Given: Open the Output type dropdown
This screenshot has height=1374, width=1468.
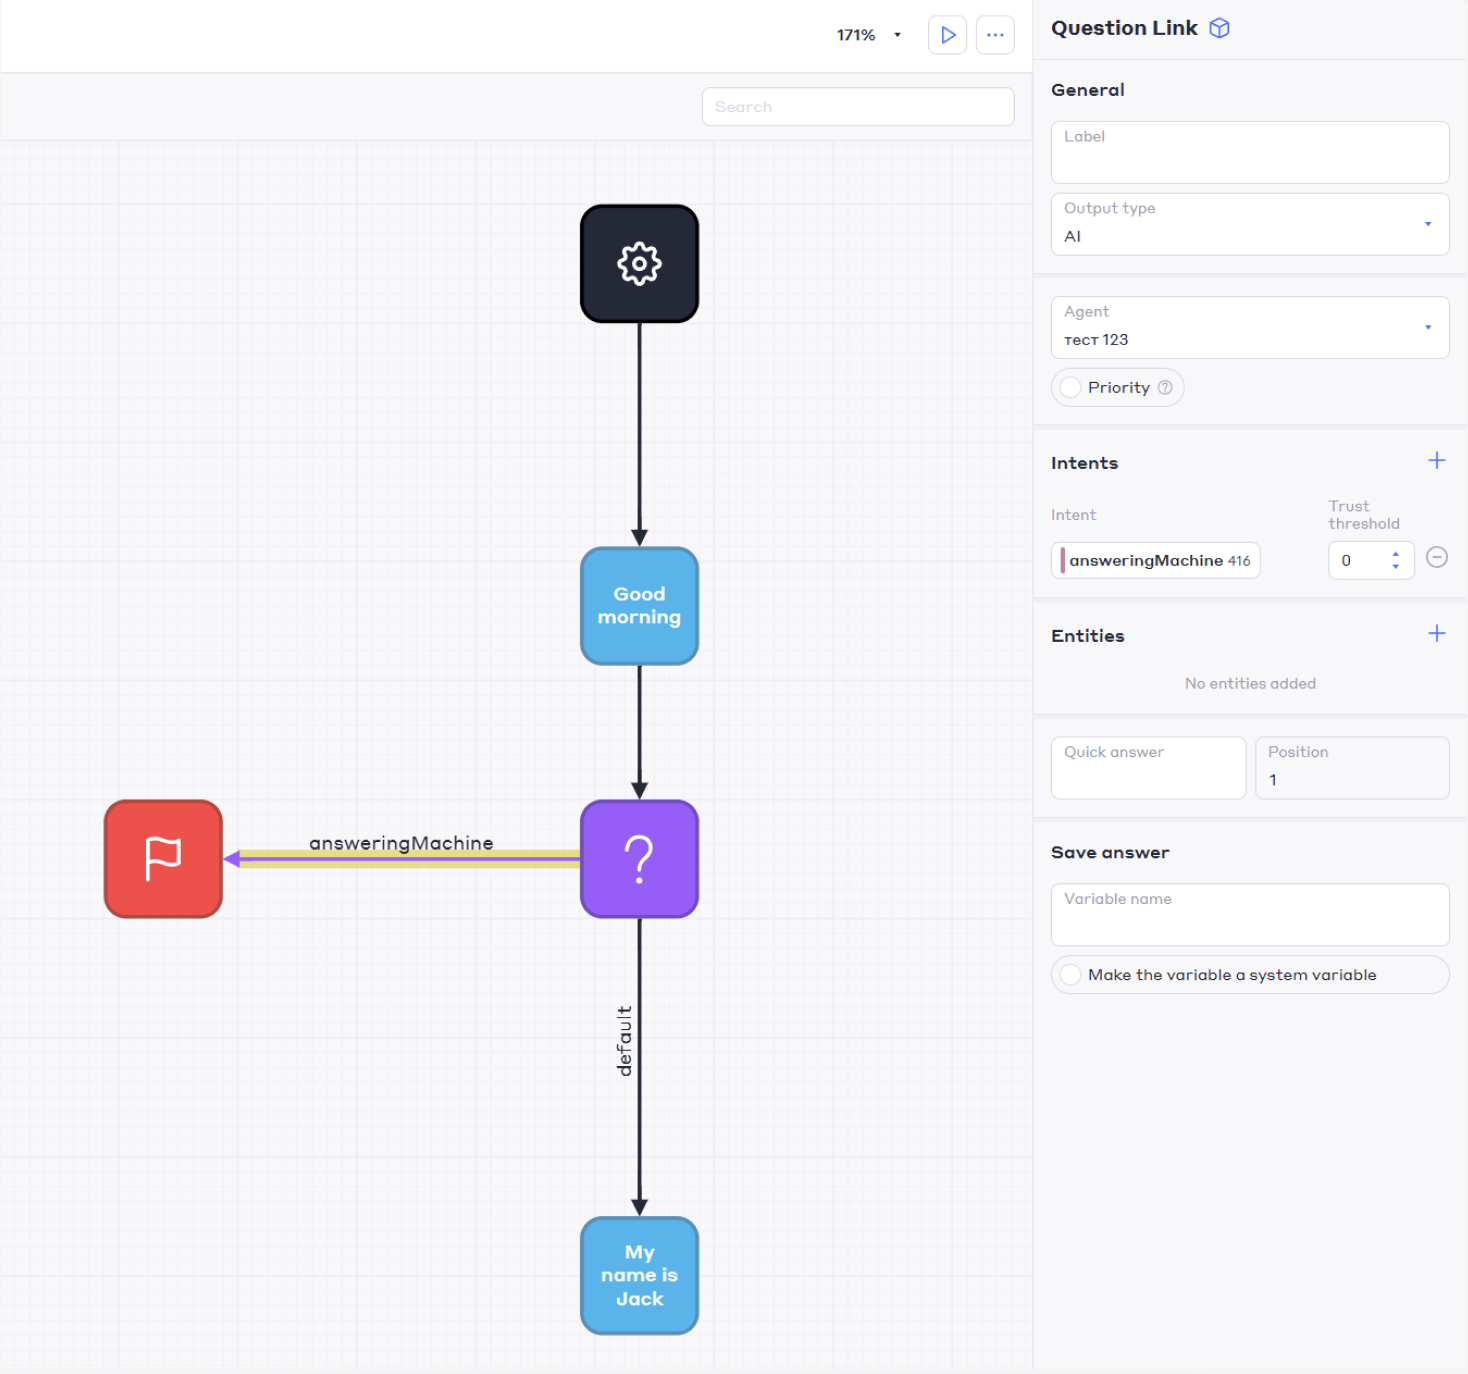Looking at the screenshot, I should 1249,225.
